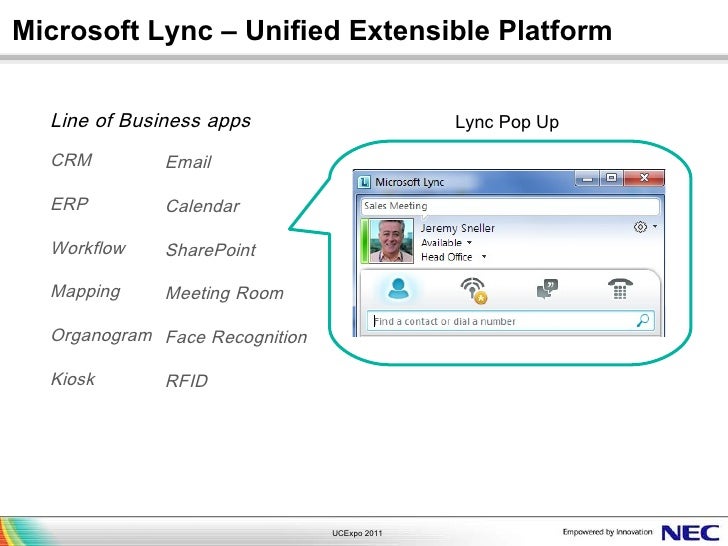Viewport: 728px width, 546px height.
Task: Click the Email list item
Action: click(188, 162)
